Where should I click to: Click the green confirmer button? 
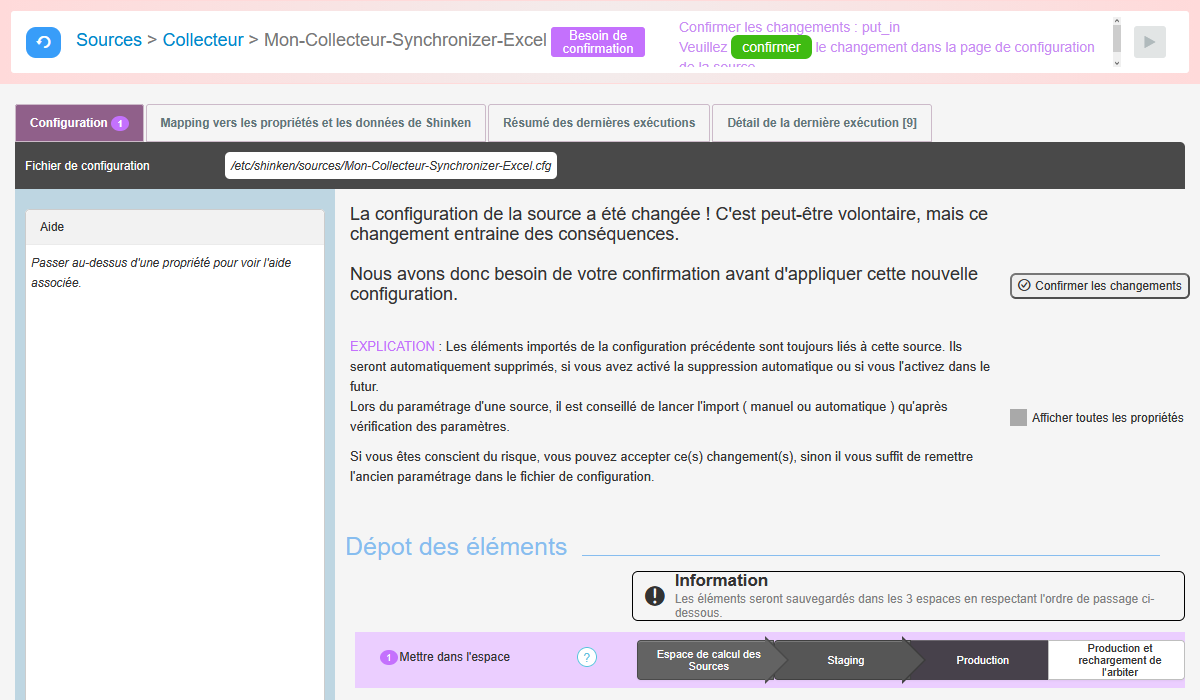(770, 47)
